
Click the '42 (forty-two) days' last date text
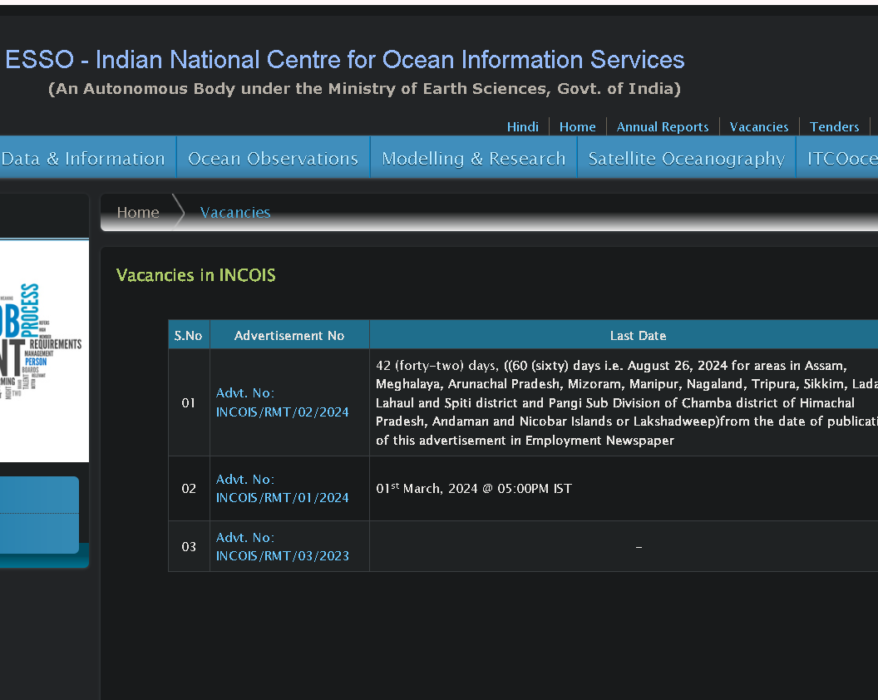627,403
